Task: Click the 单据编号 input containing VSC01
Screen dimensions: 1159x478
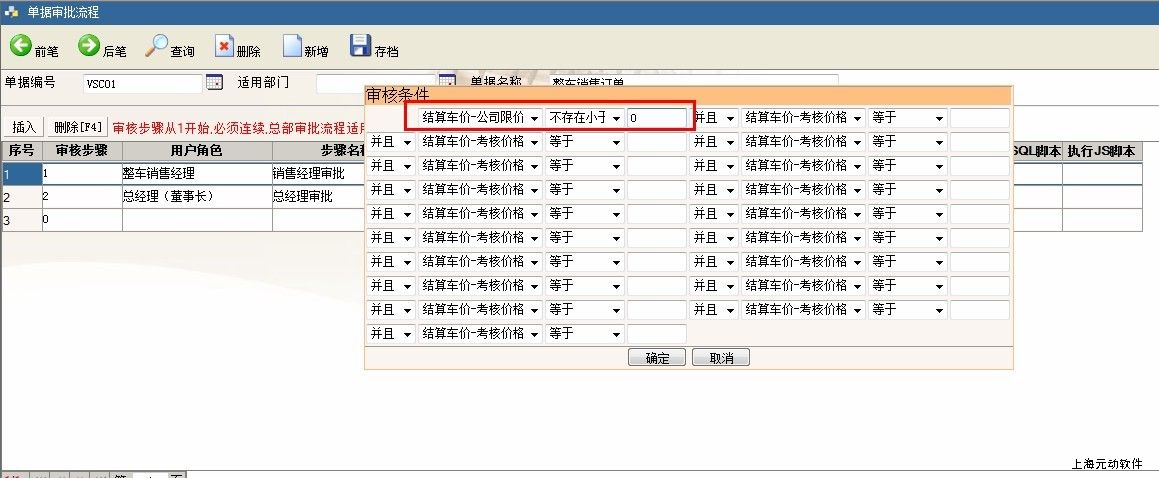Action: tap(141, 83)
